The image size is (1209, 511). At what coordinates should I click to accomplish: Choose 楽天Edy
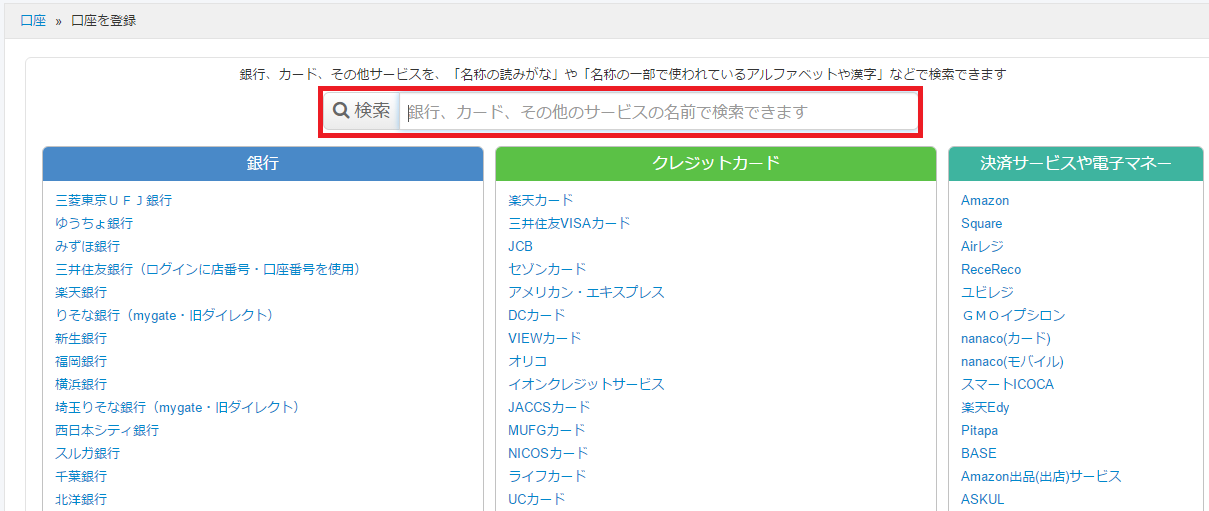pyautogui.click(x=985, y=407)
